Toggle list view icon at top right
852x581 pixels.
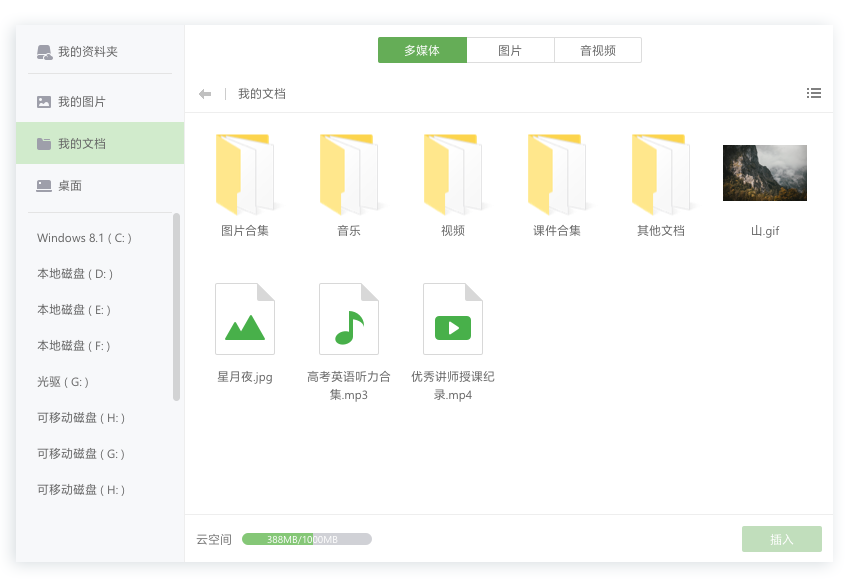(814, 93)
